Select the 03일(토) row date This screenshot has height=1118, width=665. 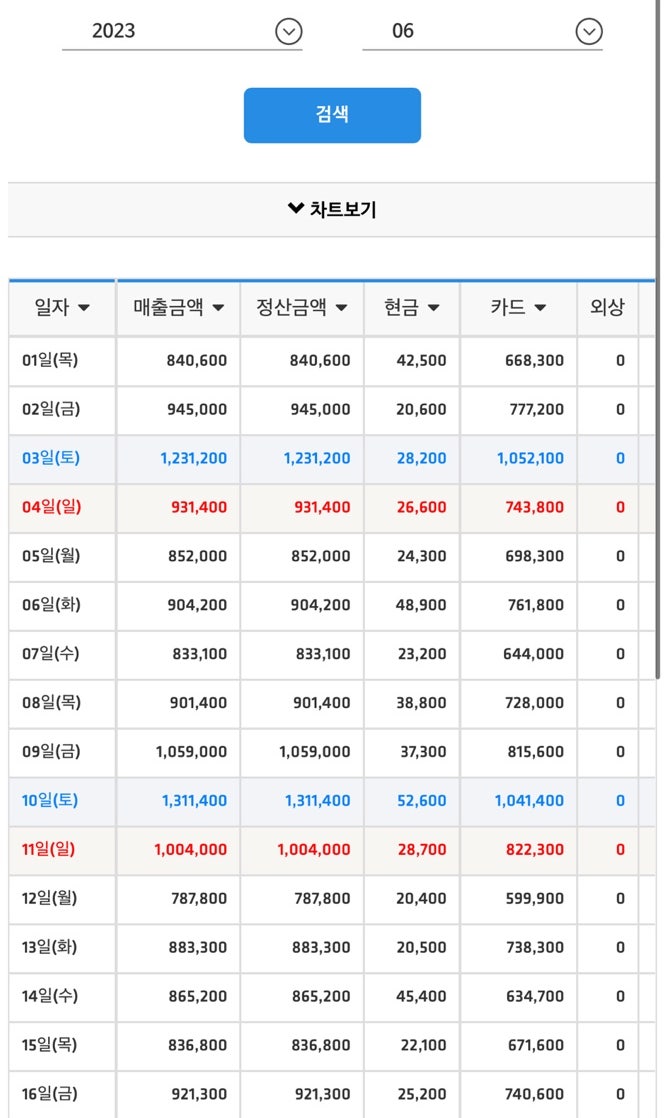click(x=51, y=459)
